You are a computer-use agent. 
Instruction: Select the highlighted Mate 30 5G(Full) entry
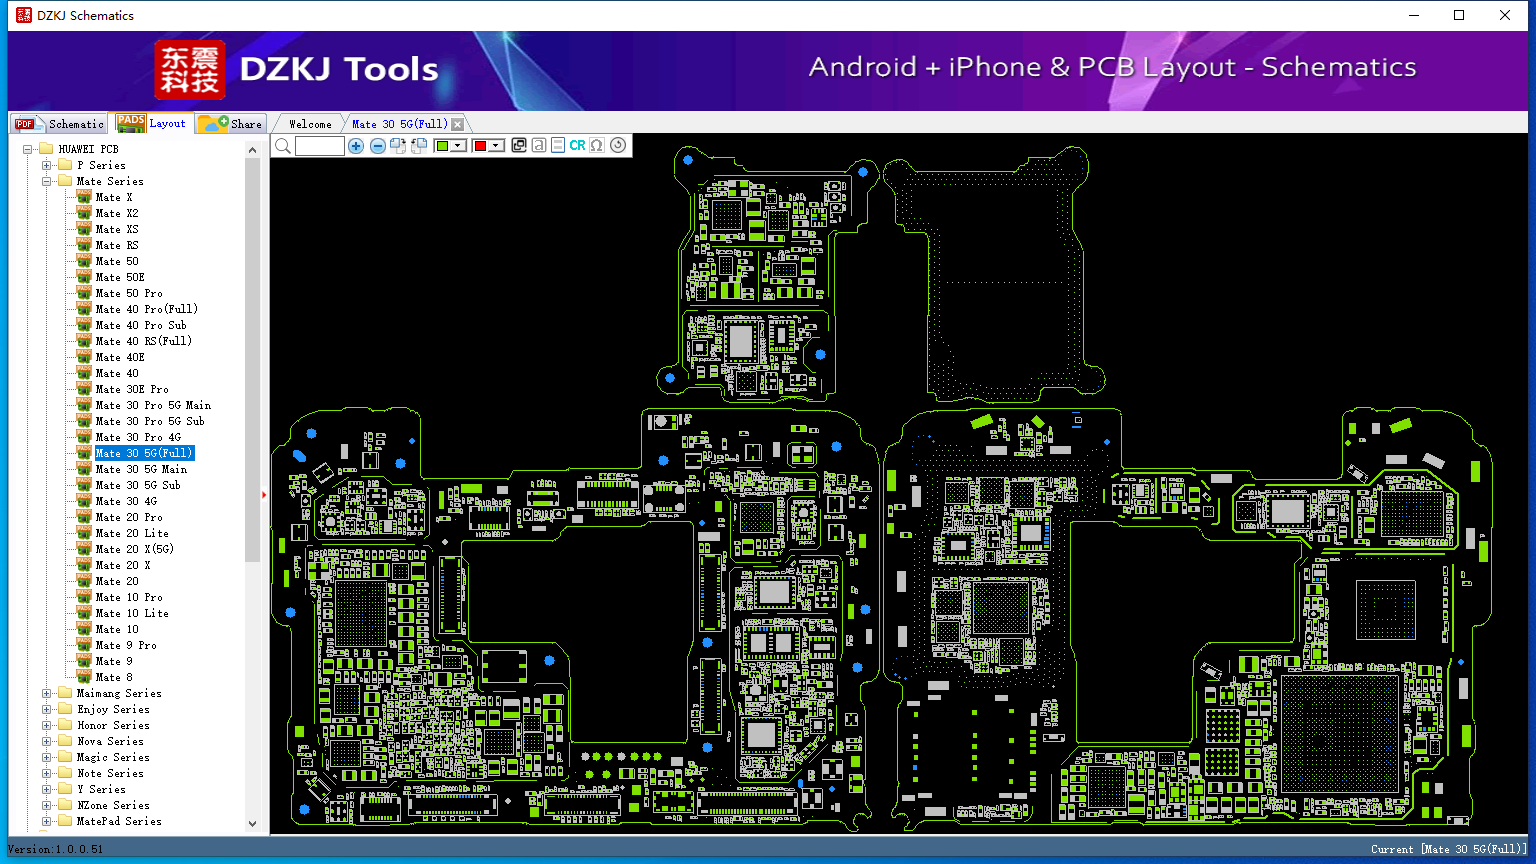144,453
